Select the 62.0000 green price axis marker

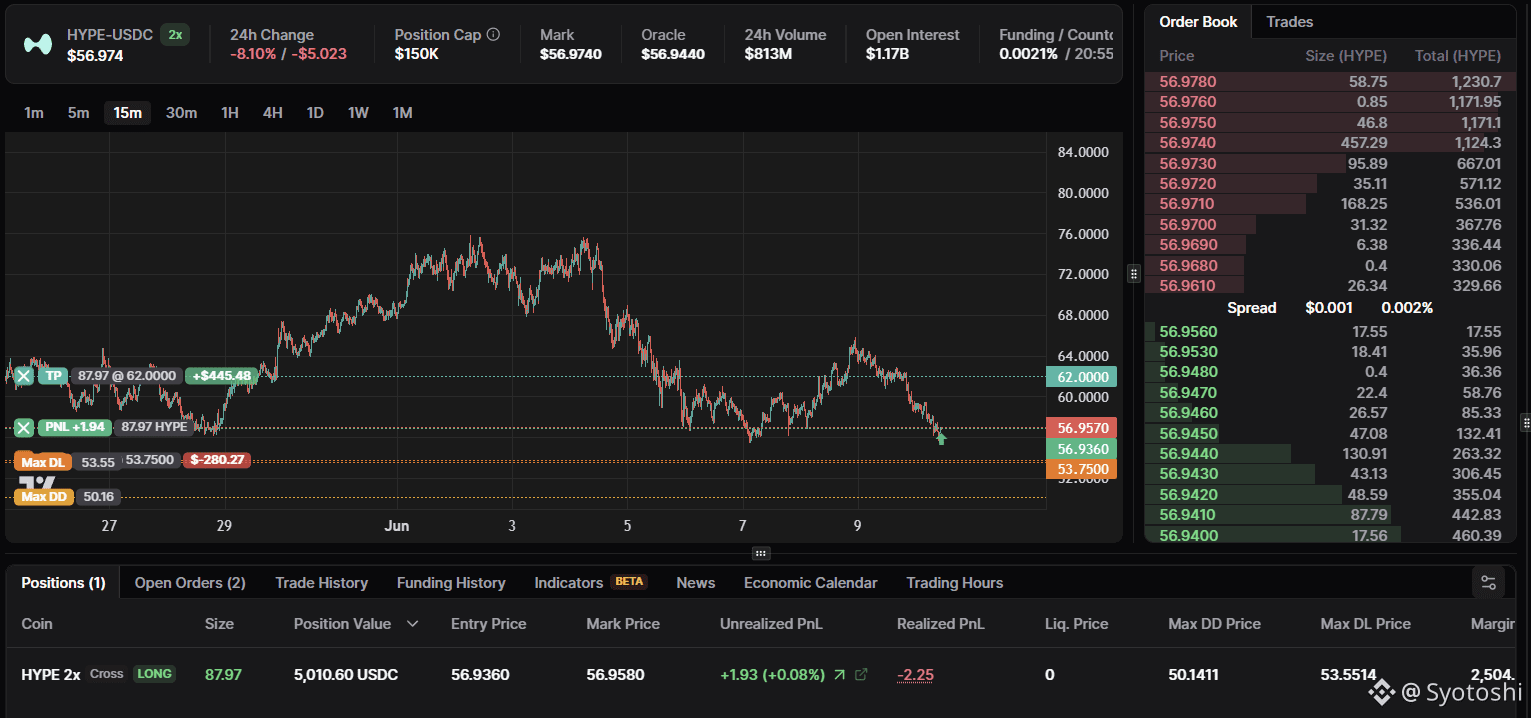1081,376
